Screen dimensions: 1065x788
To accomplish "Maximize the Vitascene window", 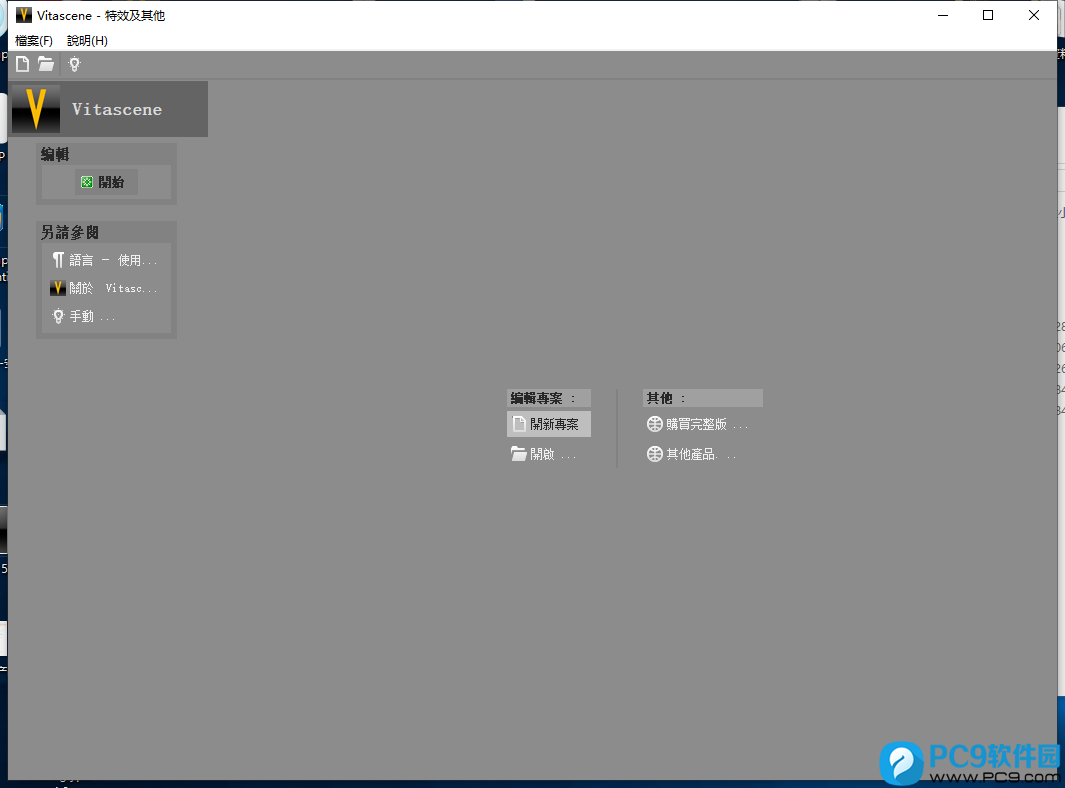I will (988, 15).
